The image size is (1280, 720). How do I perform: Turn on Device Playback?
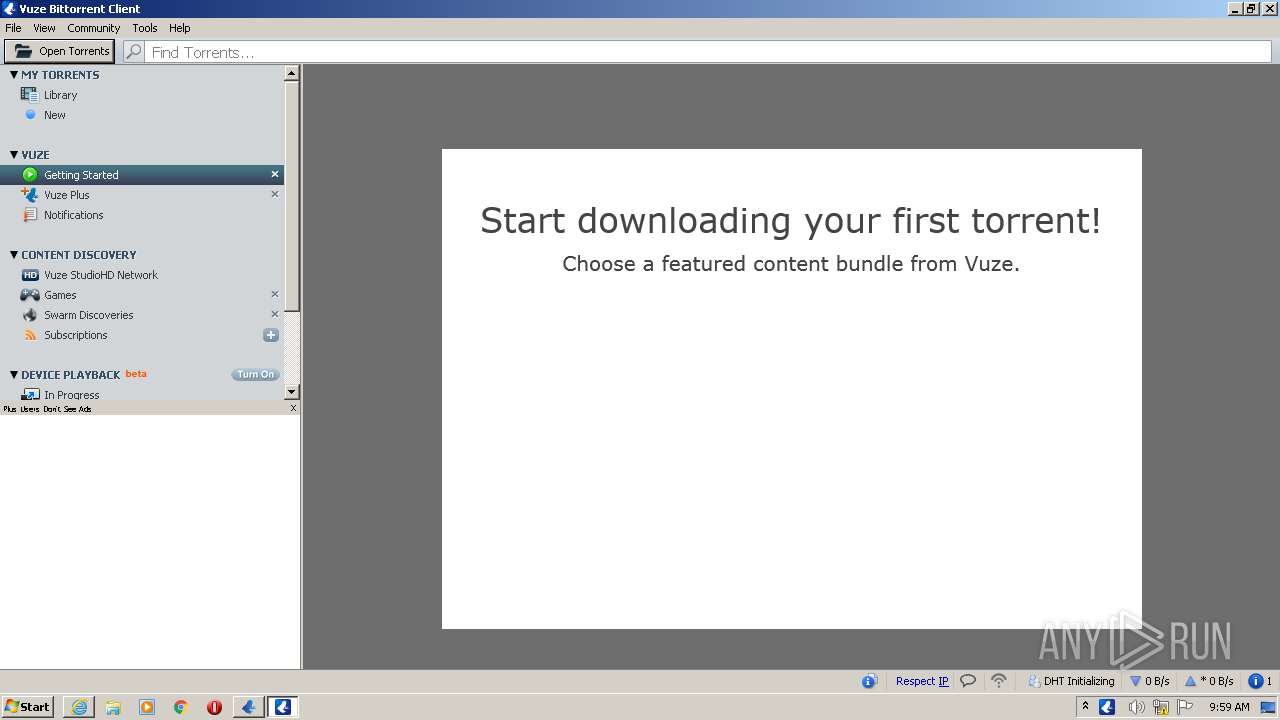255,375
